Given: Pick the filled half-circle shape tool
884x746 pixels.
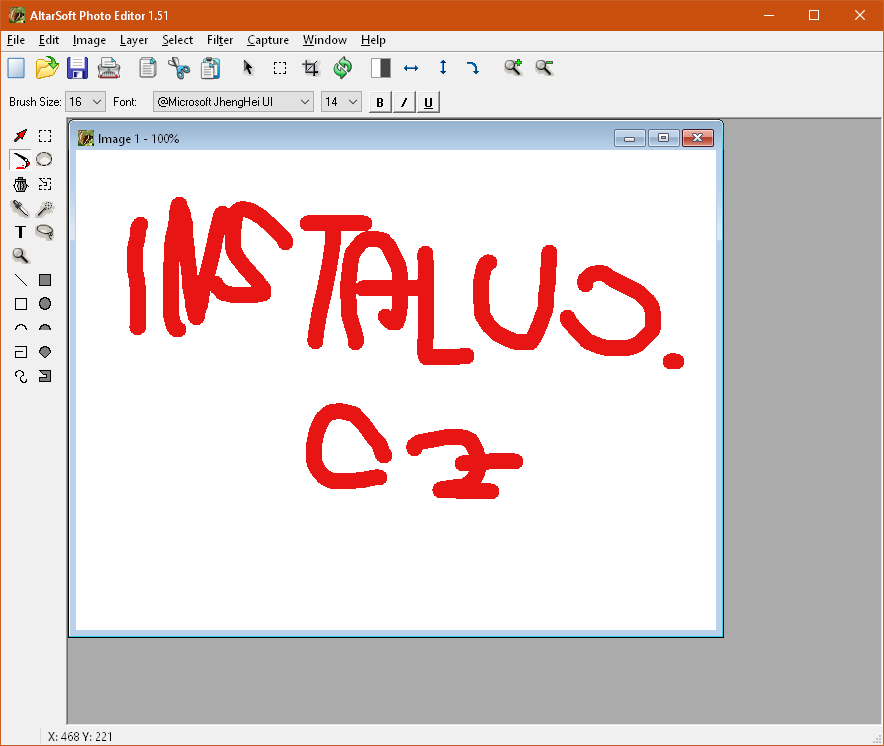Looking at the screenshot, I should 45,328.
